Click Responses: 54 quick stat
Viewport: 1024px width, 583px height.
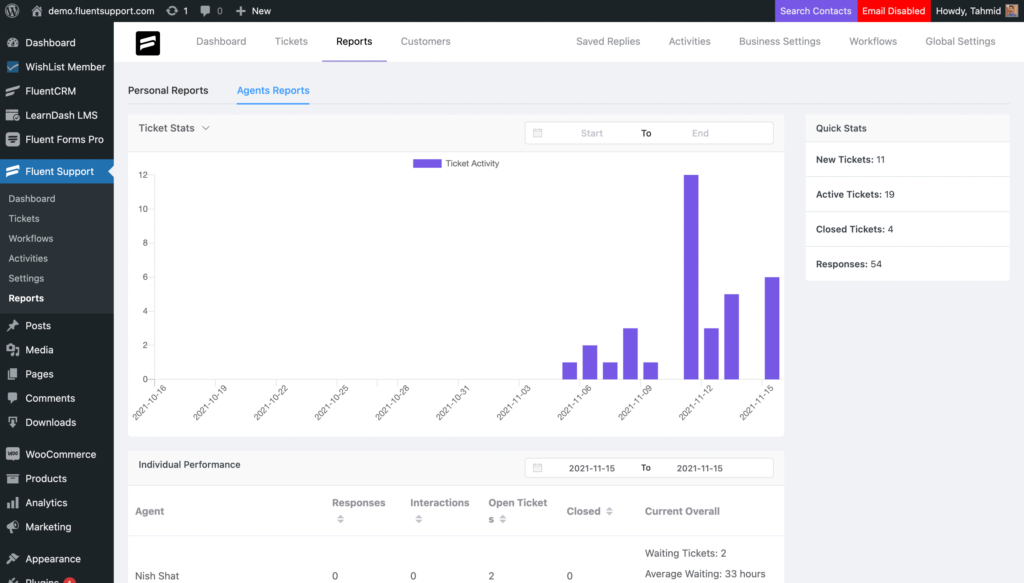908,264
